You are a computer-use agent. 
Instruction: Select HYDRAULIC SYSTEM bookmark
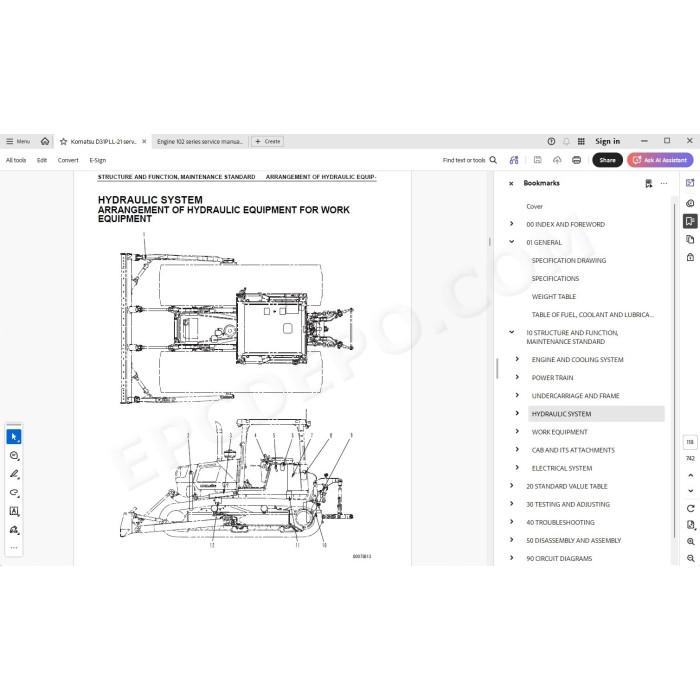coord(596,414)
